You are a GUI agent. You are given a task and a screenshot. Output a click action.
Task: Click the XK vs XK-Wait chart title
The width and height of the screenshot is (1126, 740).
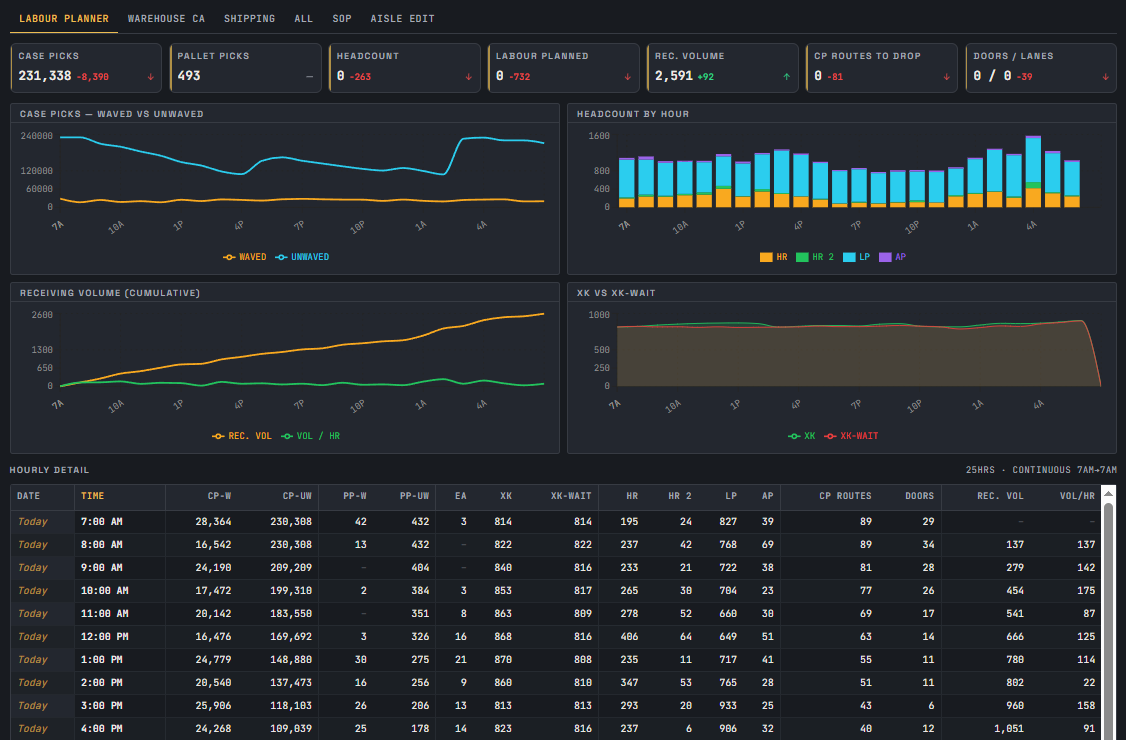[x=616, y=293]
